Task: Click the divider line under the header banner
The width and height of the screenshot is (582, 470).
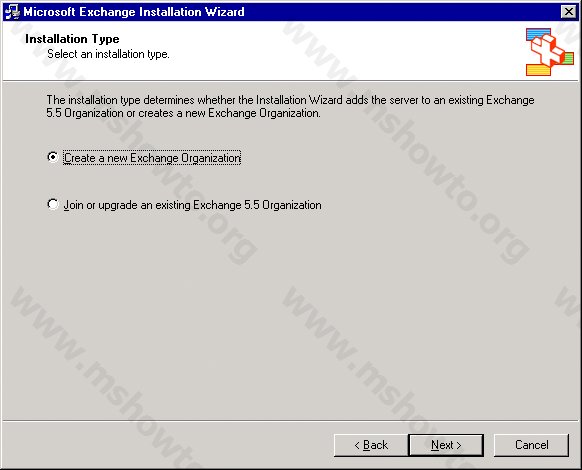Action: pos(290,81)
